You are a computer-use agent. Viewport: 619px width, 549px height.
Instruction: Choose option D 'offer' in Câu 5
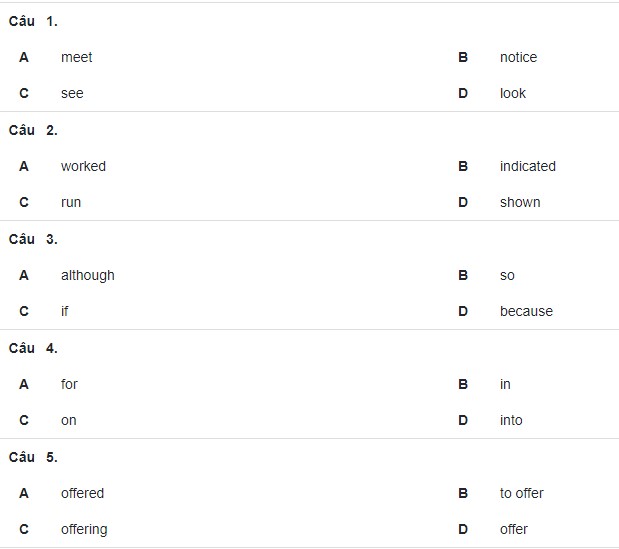point(514,529)
